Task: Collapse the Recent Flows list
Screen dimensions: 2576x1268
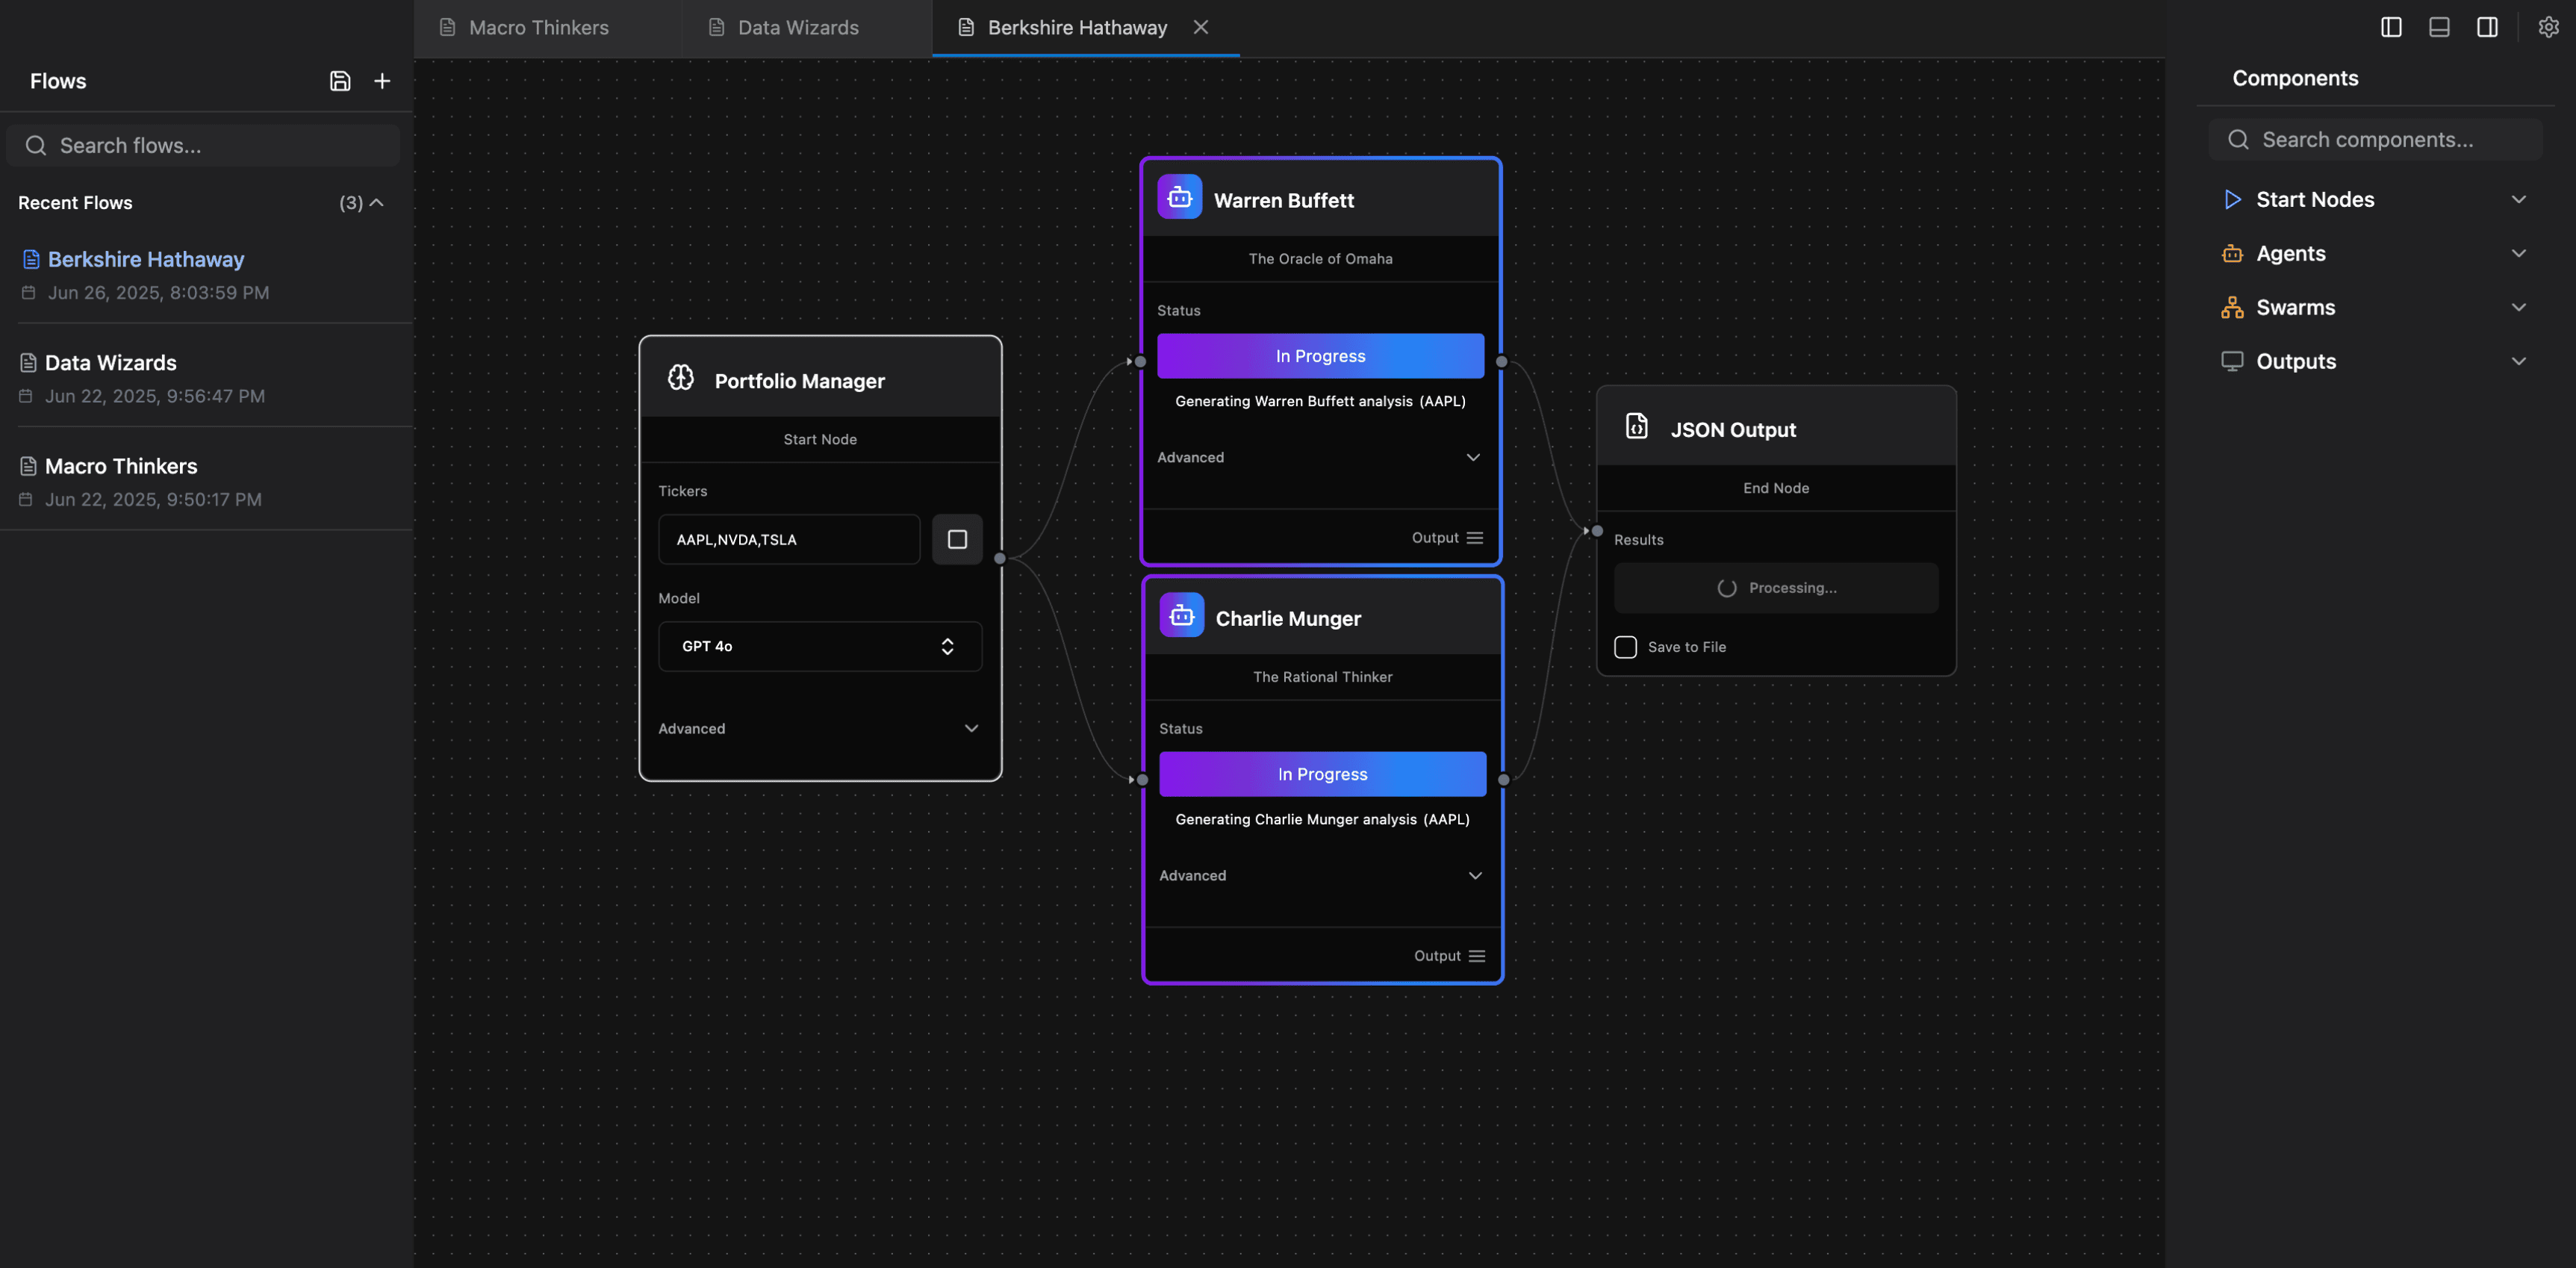Action: pyautogui.click(x=377, y=202)
